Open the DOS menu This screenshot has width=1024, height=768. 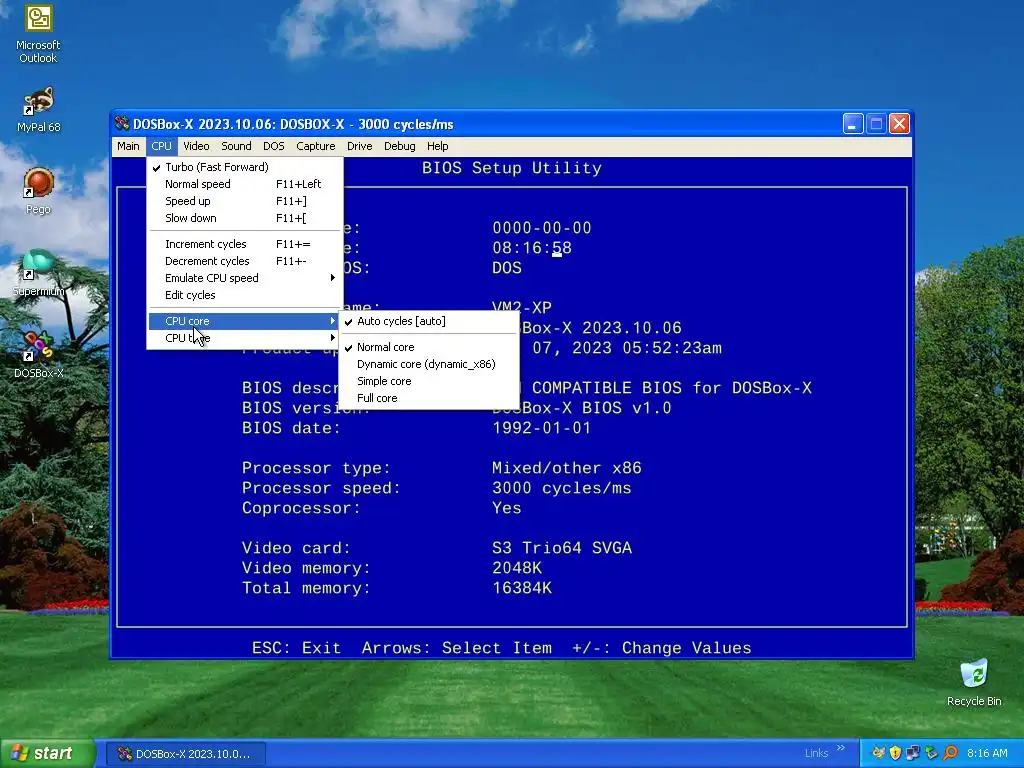point(274,146)
